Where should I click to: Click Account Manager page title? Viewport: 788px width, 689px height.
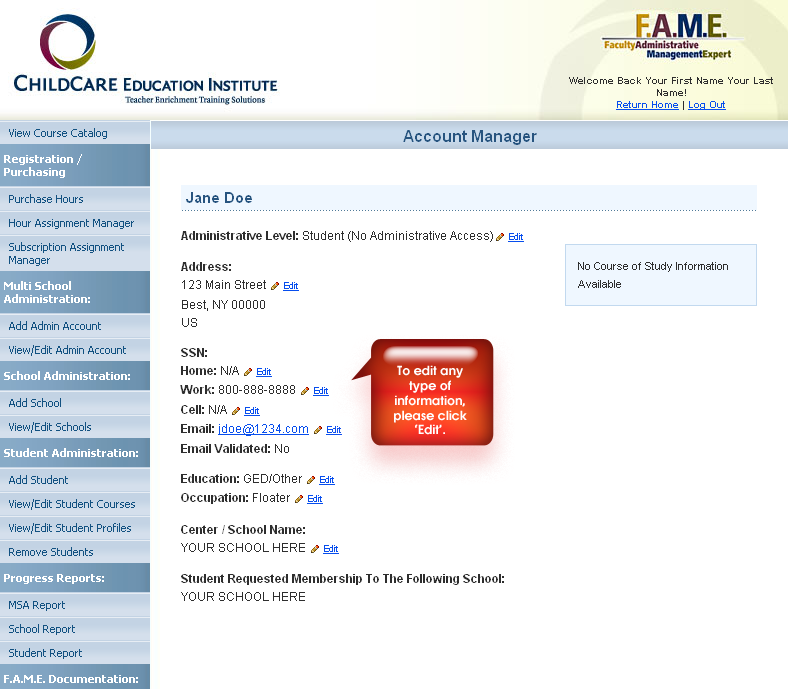[x=470, y=136]
